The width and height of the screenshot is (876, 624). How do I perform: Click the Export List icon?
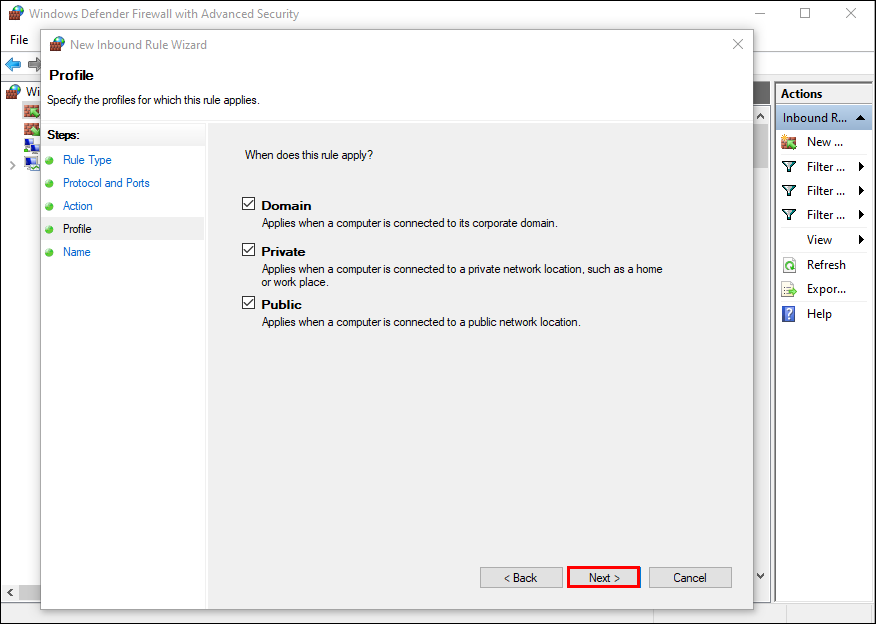(x=789, y=289)
